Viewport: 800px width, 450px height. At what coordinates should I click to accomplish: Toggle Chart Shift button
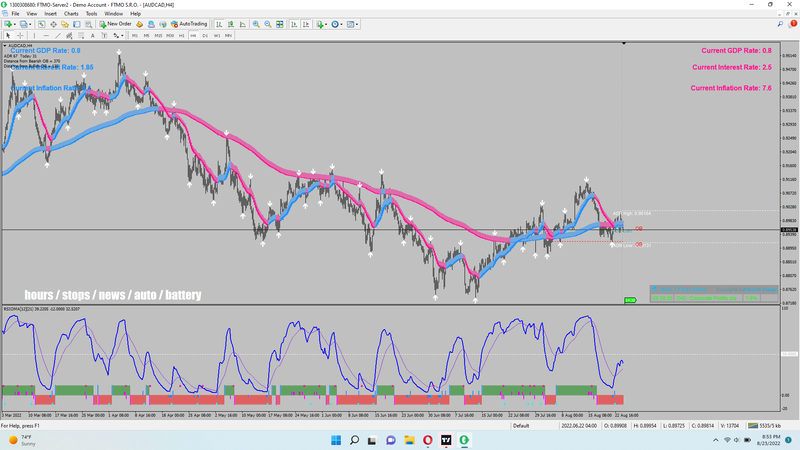coord(306,24)
